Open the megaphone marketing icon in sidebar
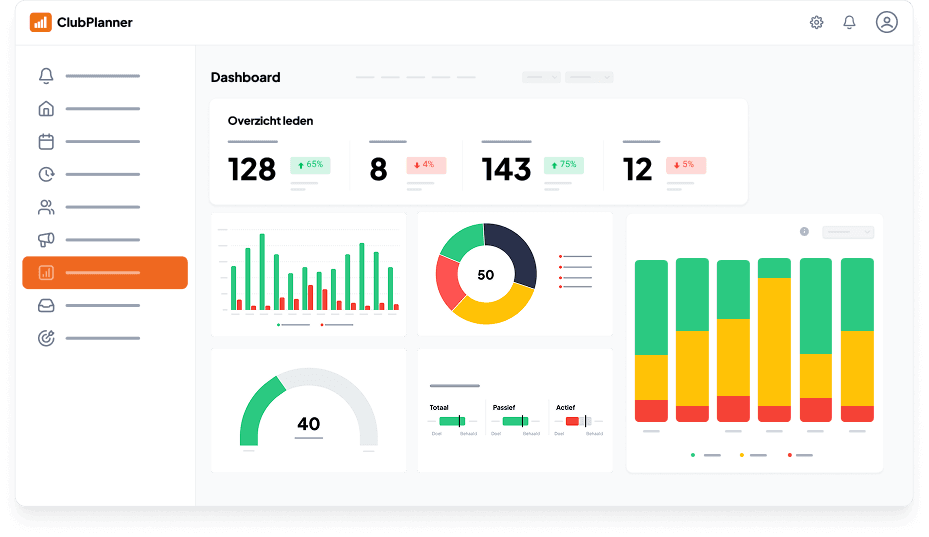Screen dimensions: 929x537 (46, 240)
